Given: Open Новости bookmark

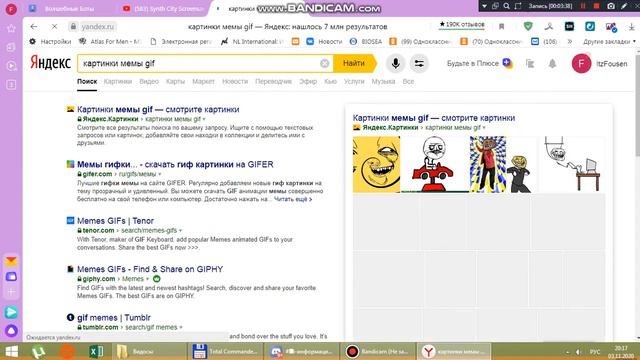Looking at the screenshot, I should 324,42.
